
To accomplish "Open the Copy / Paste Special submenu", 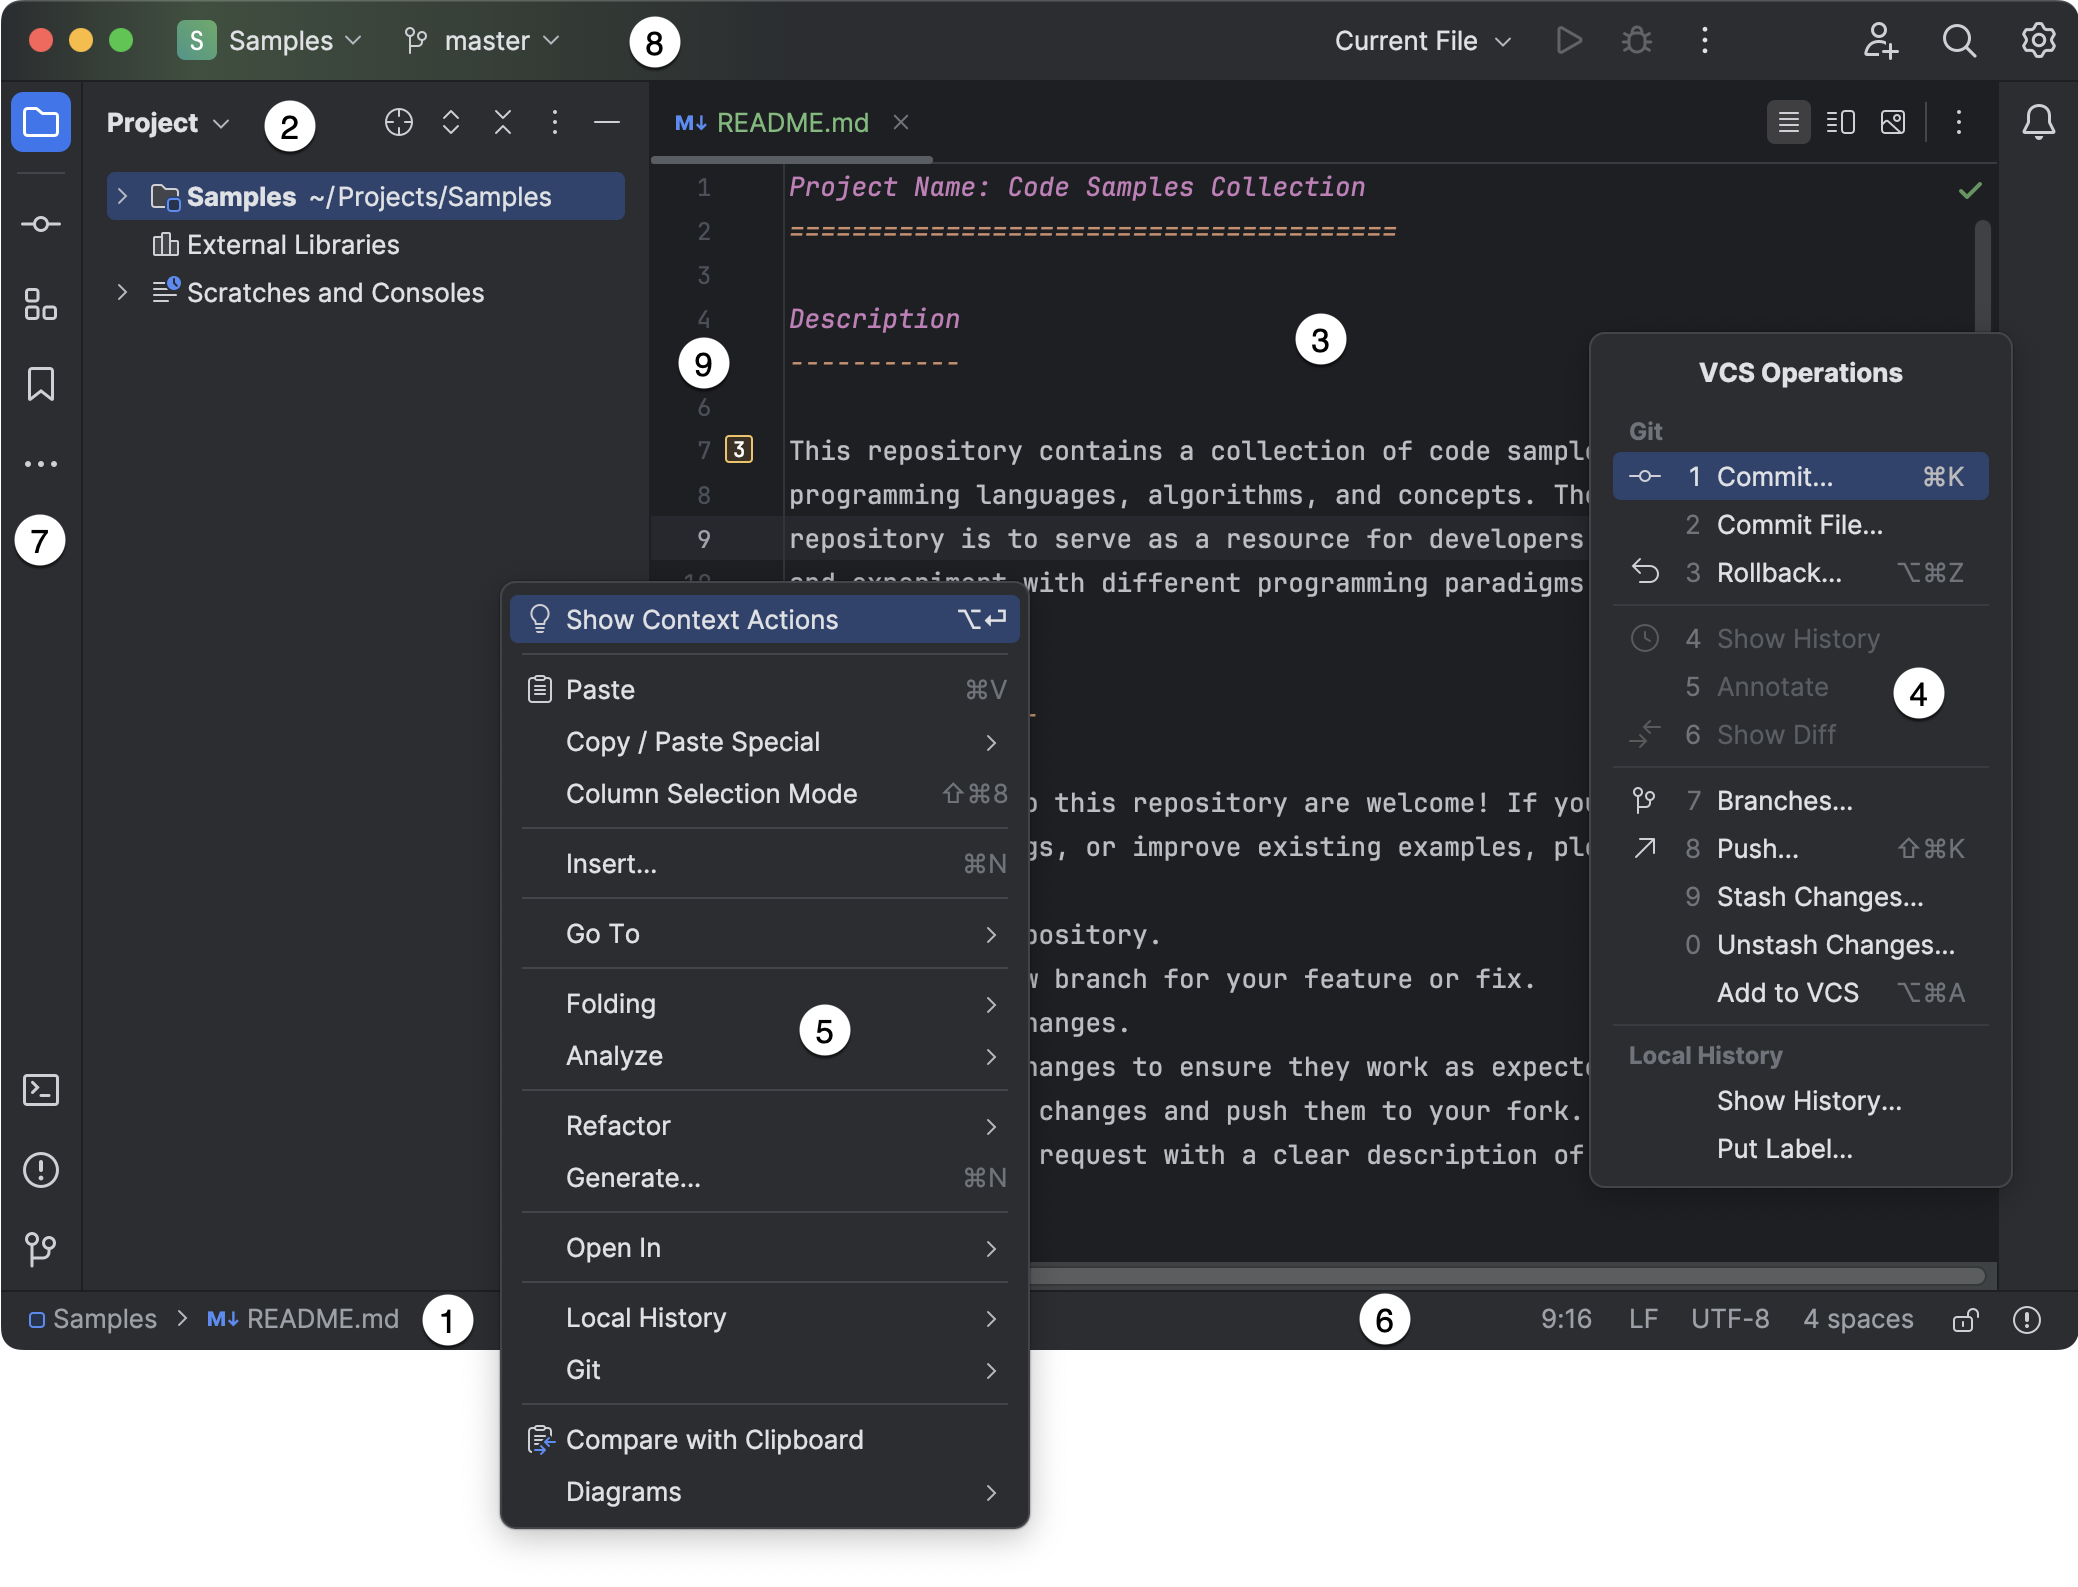I will 693,741.
